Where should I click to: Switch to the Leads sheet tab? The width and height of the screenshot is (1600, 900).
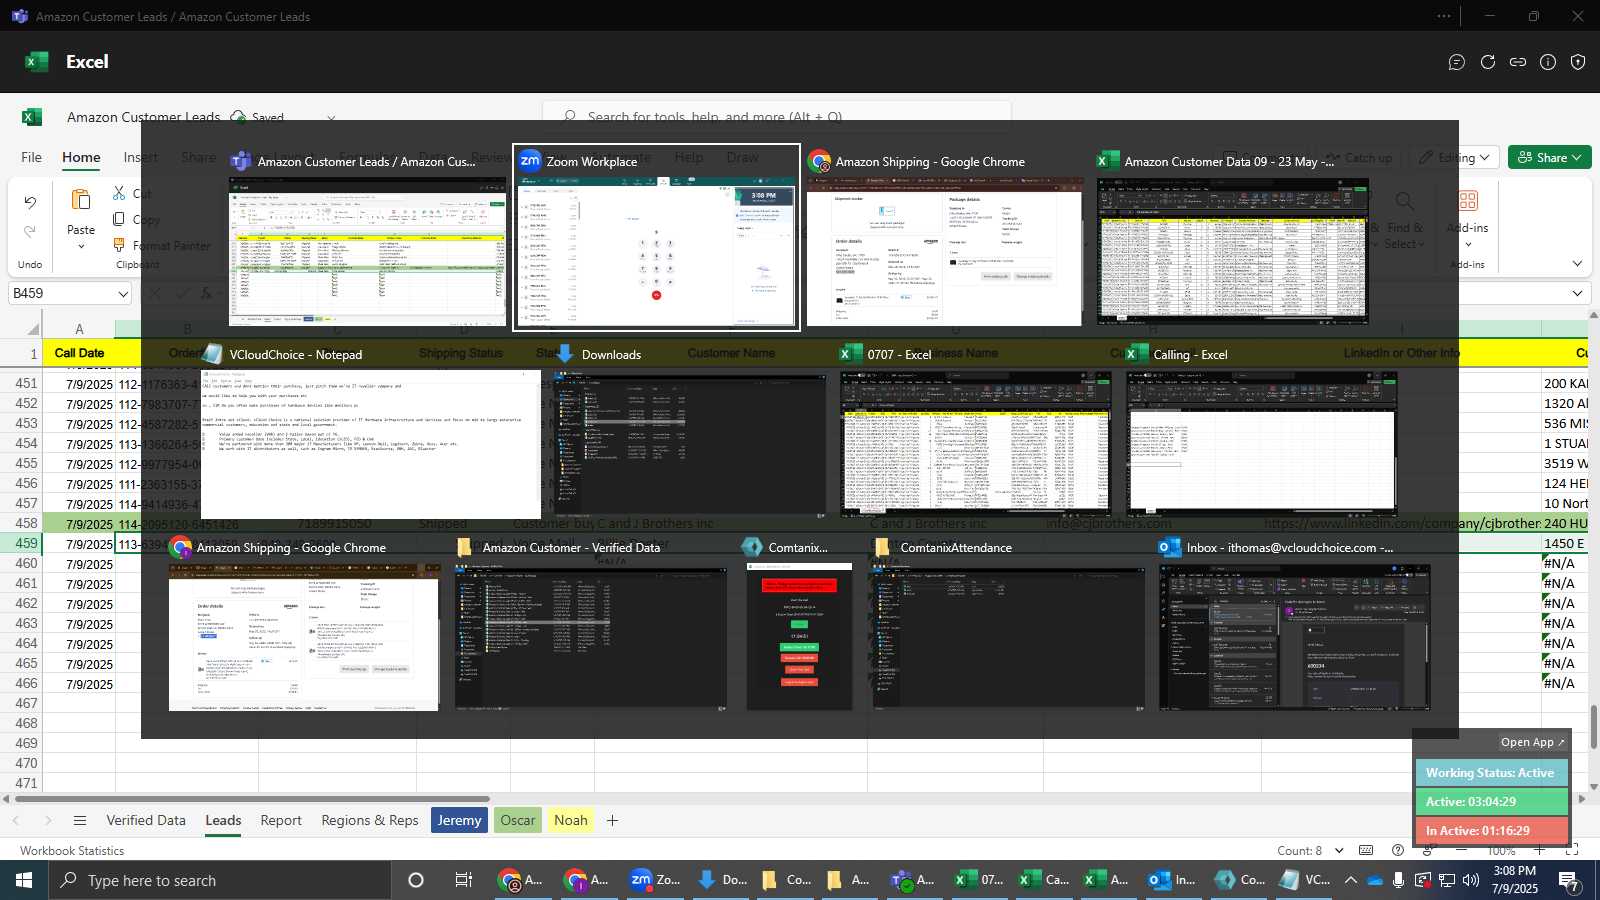(223, 820)
